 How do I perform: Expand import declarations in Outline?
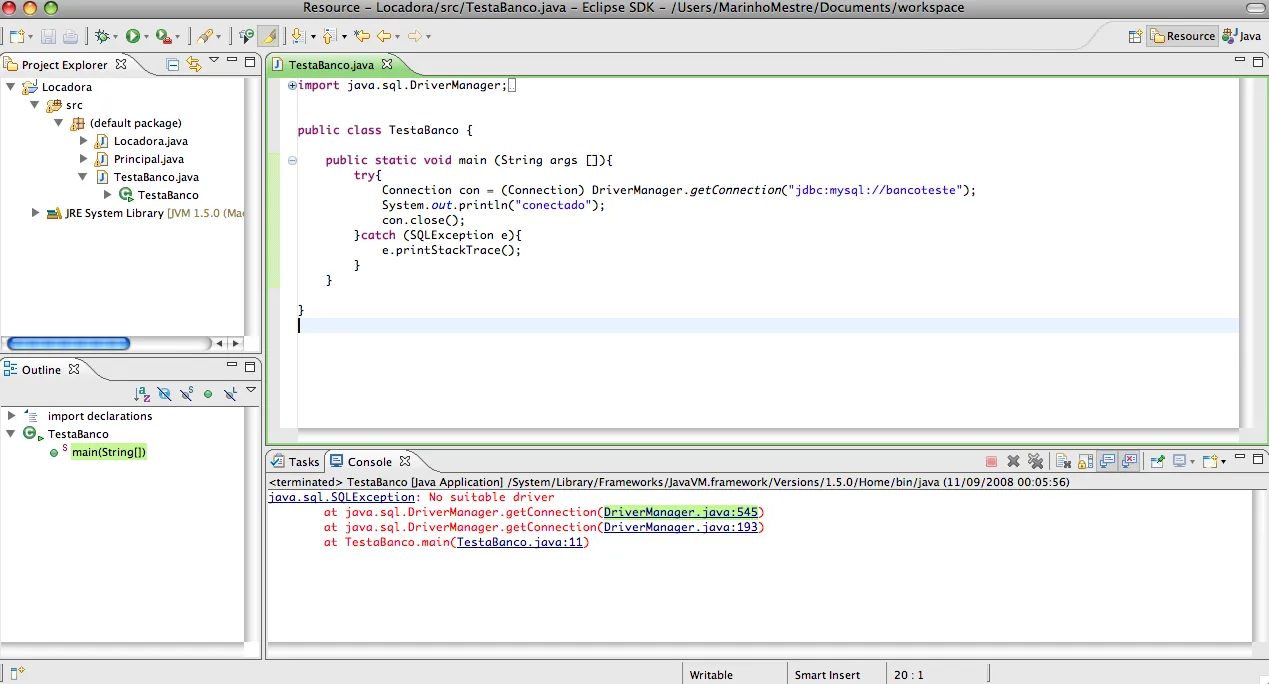pyautogui.click(x=11, y=416)
